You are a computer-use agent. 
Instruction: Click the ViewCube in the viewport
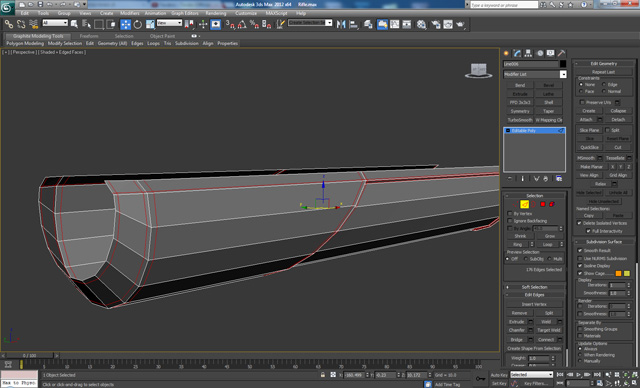click(x=478, y=70)
